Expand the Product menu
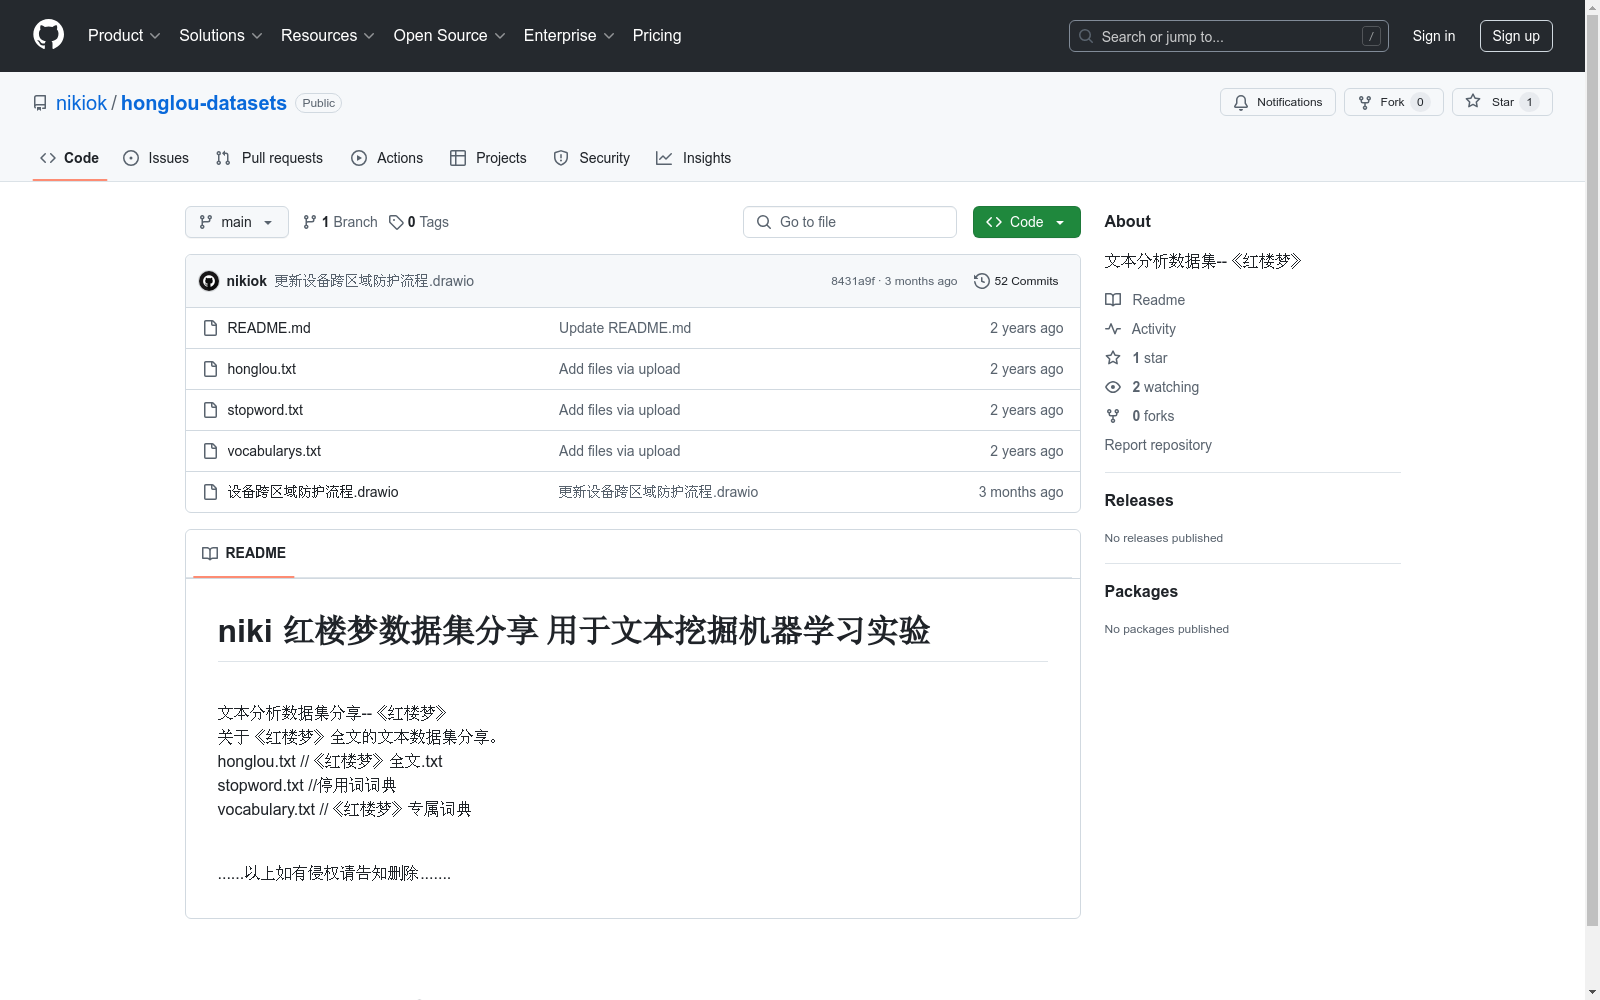 point(124,35)
